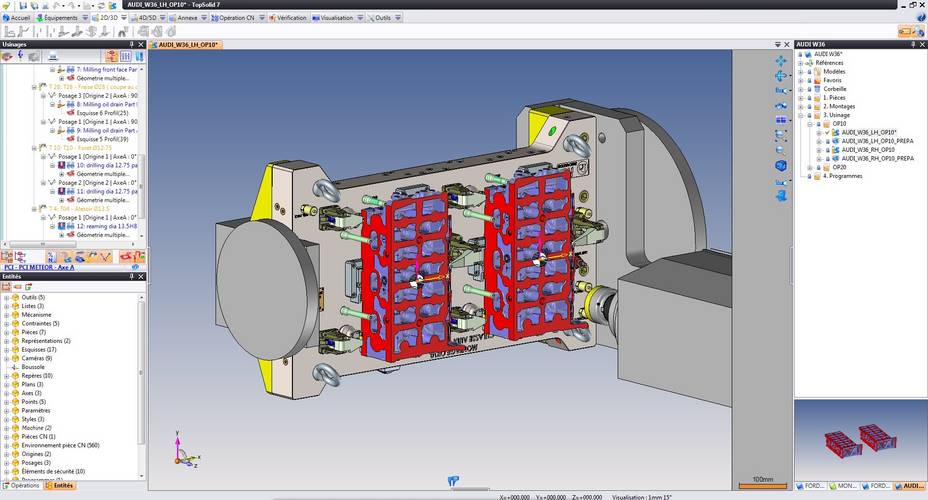Toggle lock on AUDI_W36_RH_OP10 document
The height and width of the screenshot is (500, 928).
[827, 150]
